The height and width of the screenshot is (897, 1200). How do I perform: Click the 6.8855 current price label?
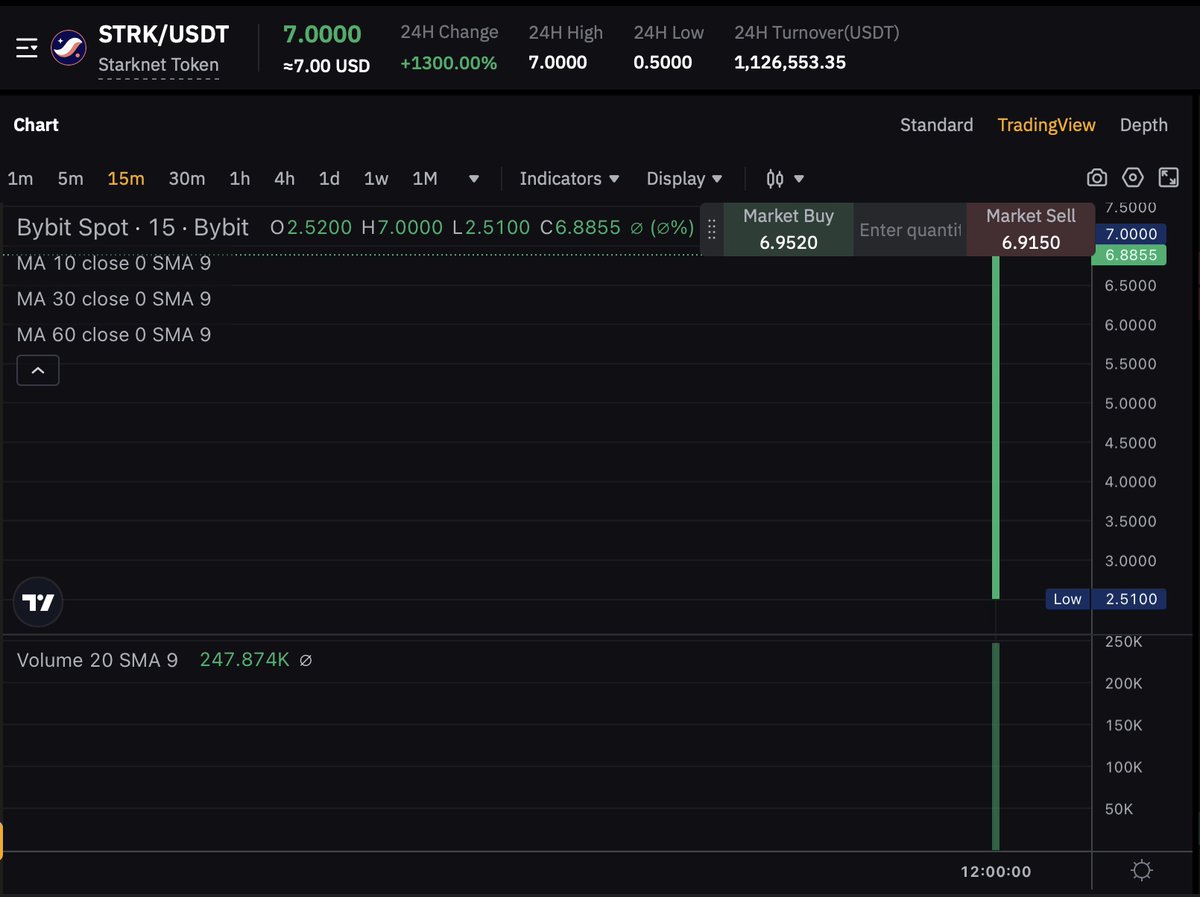(x=1130, y=255)
